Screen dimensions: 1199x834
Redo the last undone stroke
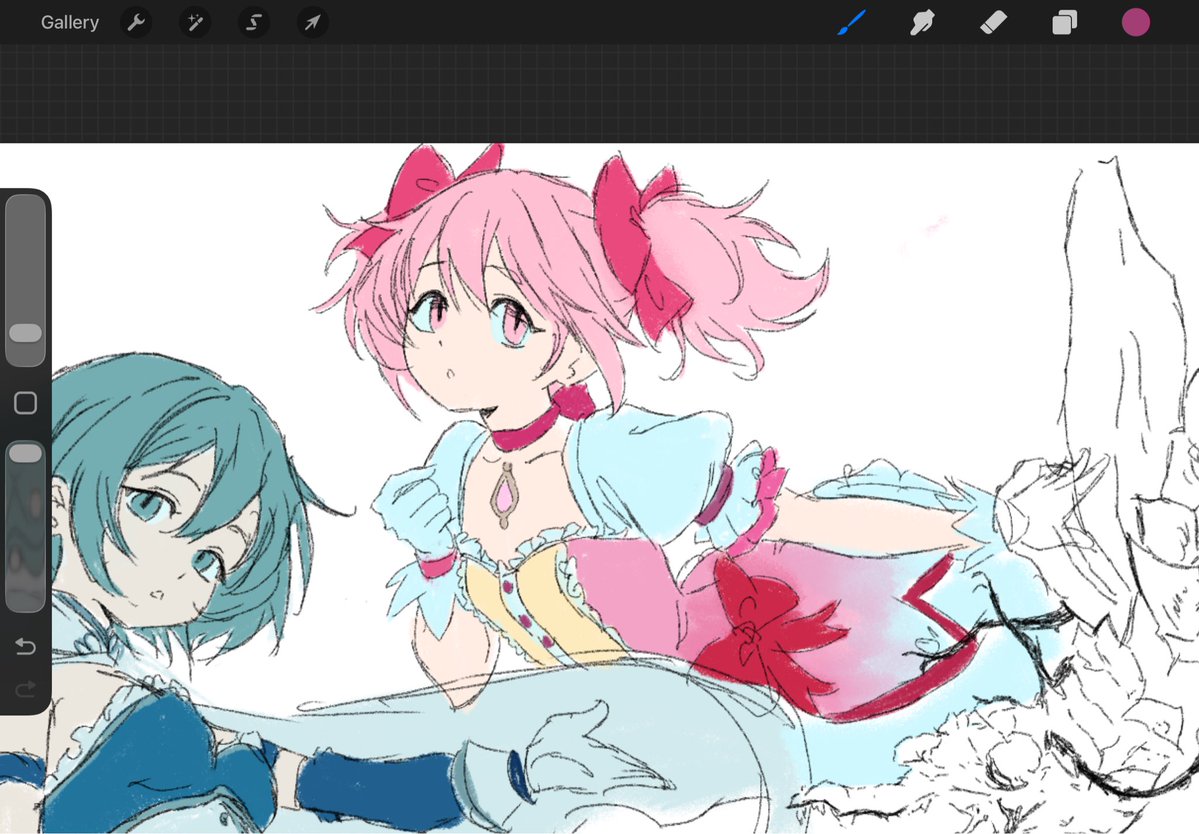click(x=25, y=690)
